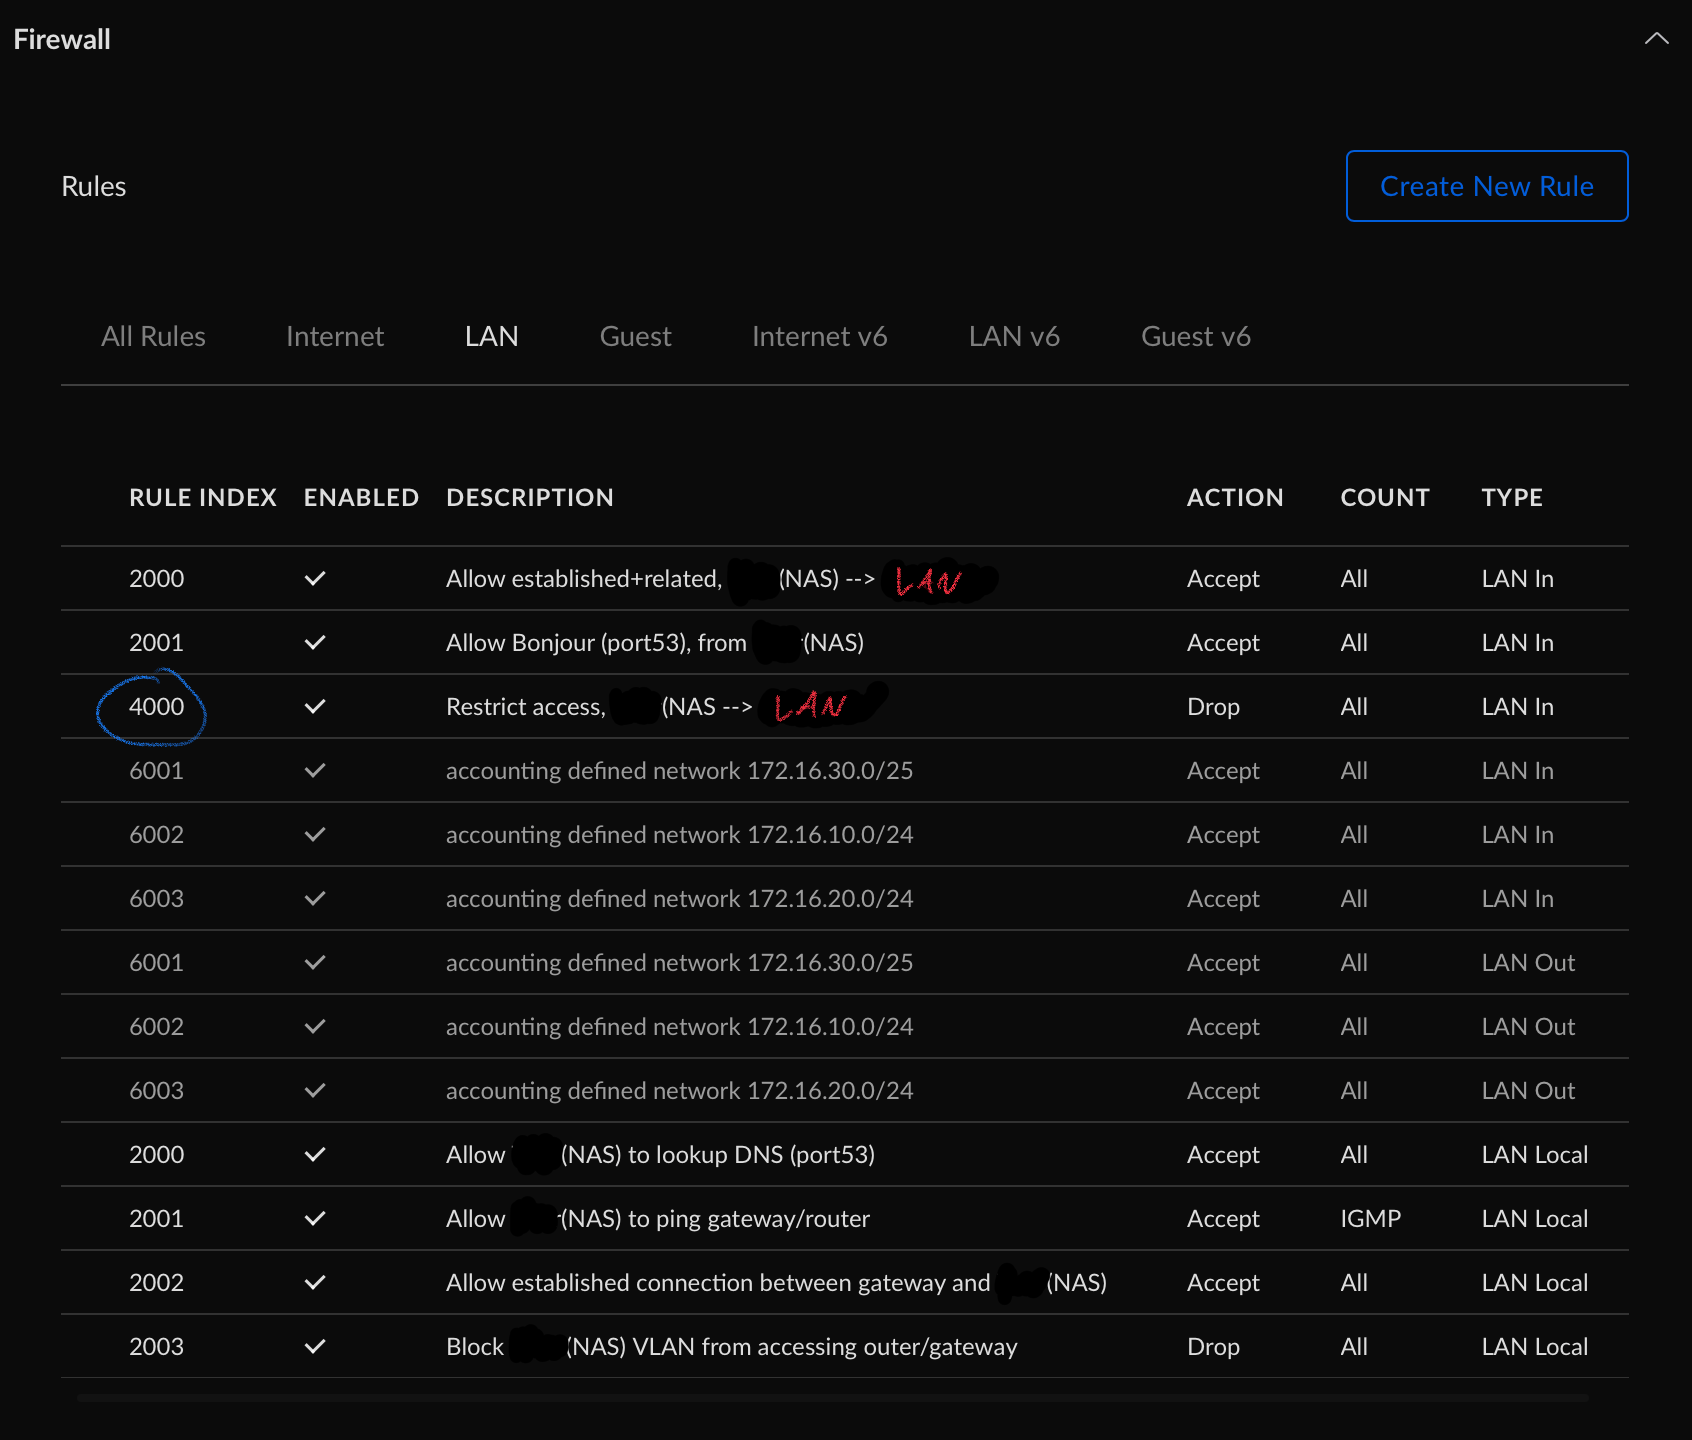
Task: Sort by the Rule Index column header
Action: [202, 498]
